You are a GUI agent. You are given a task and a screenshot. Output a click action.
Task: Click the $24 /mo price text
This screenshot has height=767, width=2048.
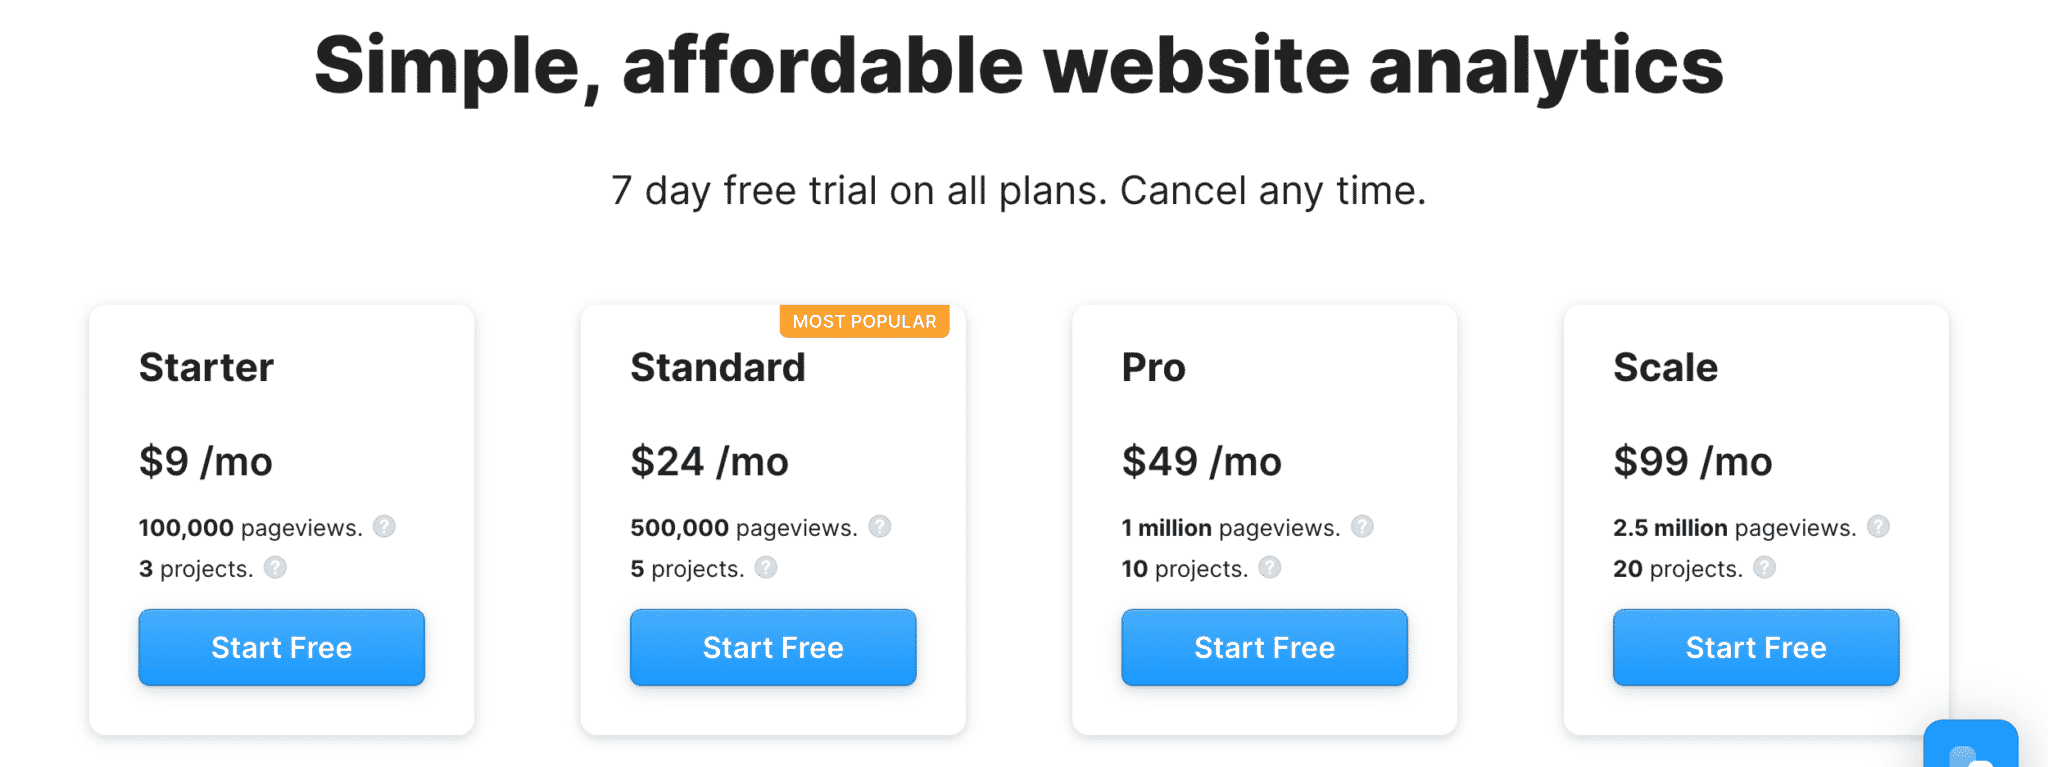click(x=709, y=461)
